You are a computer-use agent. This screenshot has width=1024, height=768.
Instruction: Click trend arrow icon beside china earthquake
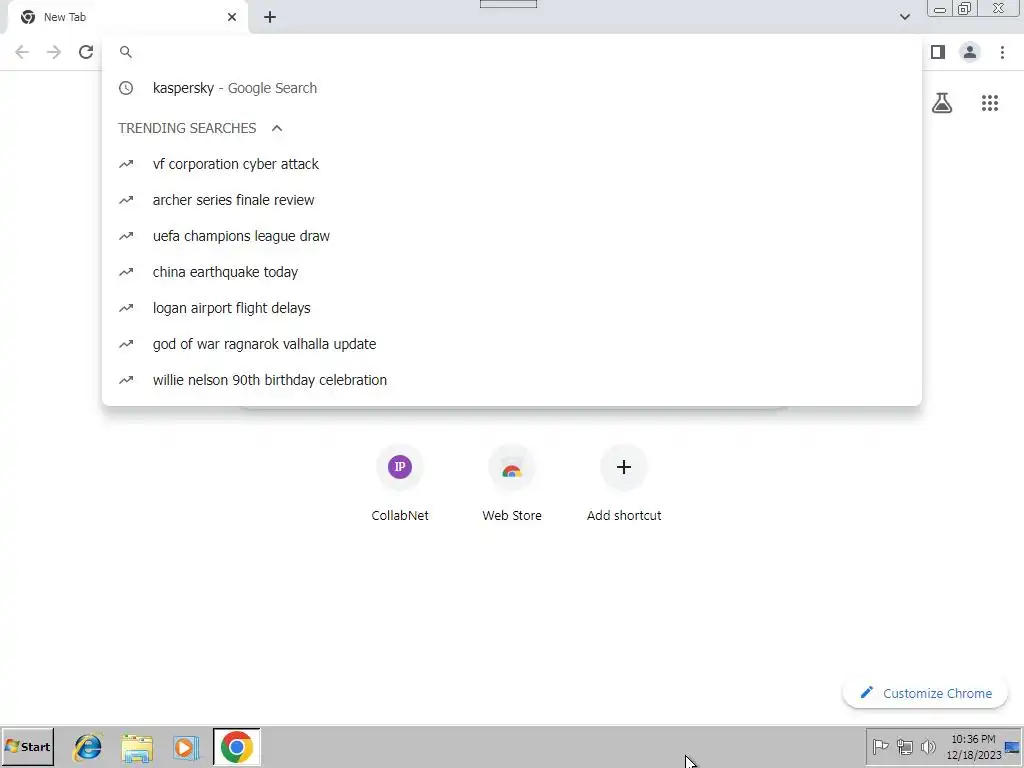tap(126, 272)
